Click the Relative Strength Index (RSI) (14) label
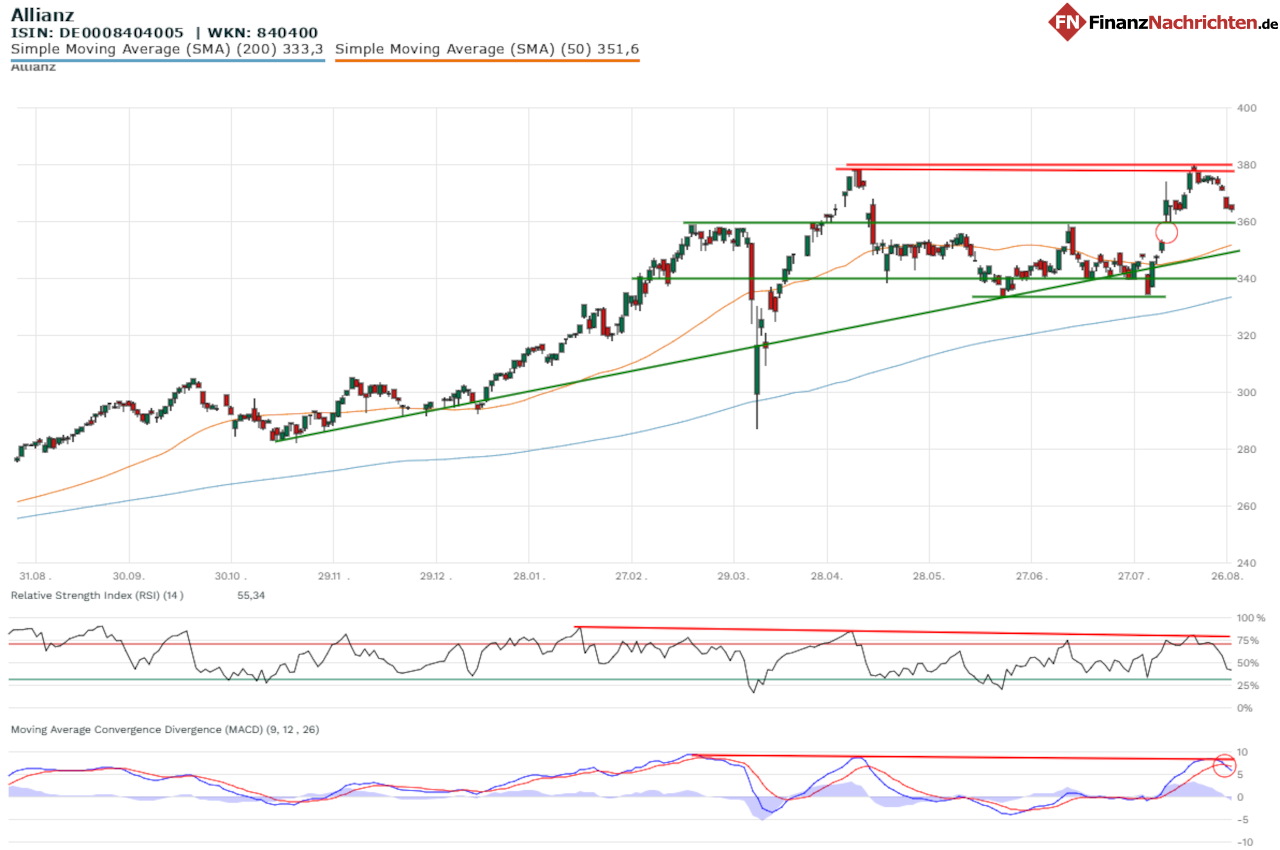Image resolution: width=1280 pixels, height=850 pixels. [x=97, y=595]
